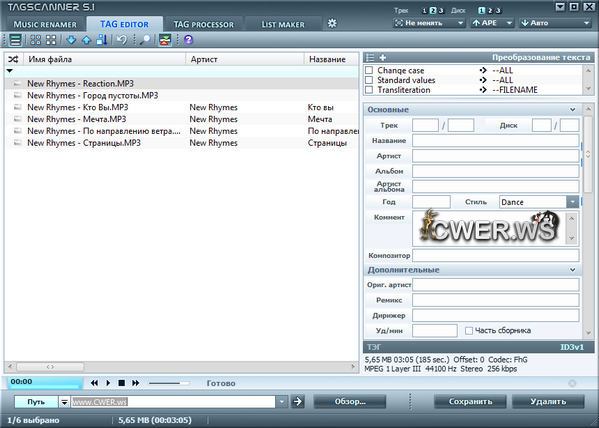
Task: Select track number format 1
Action: tap(424, 11)
